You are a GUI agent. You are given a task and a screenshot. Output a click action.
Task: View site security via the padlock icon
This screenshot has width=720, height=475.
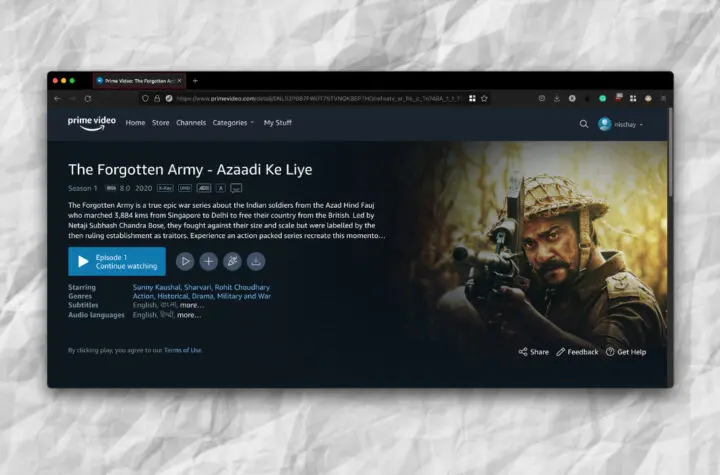(157, 98)
